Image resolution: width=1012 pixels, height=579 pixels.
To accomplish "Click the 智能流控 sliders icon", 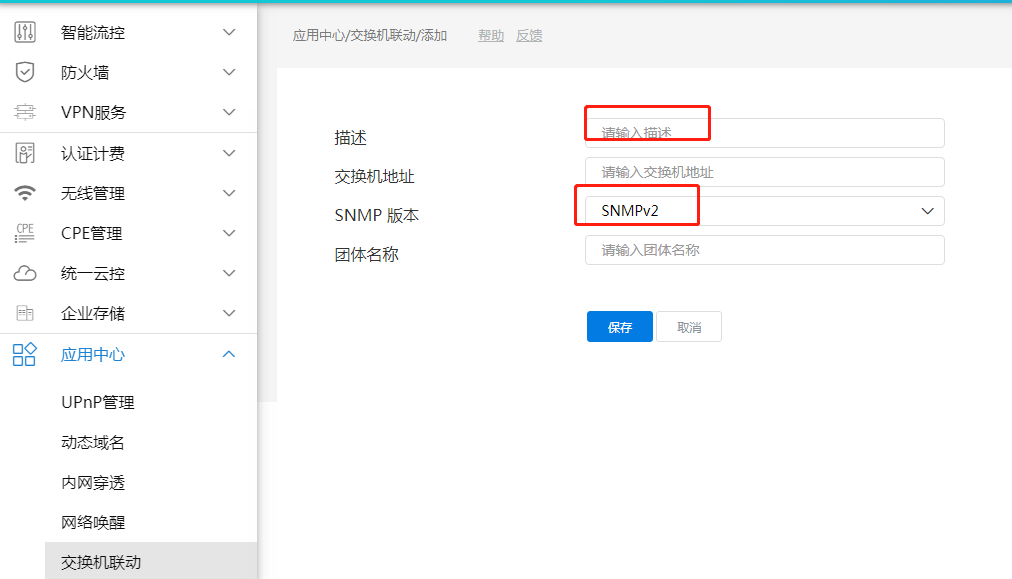I will (25, 32).
